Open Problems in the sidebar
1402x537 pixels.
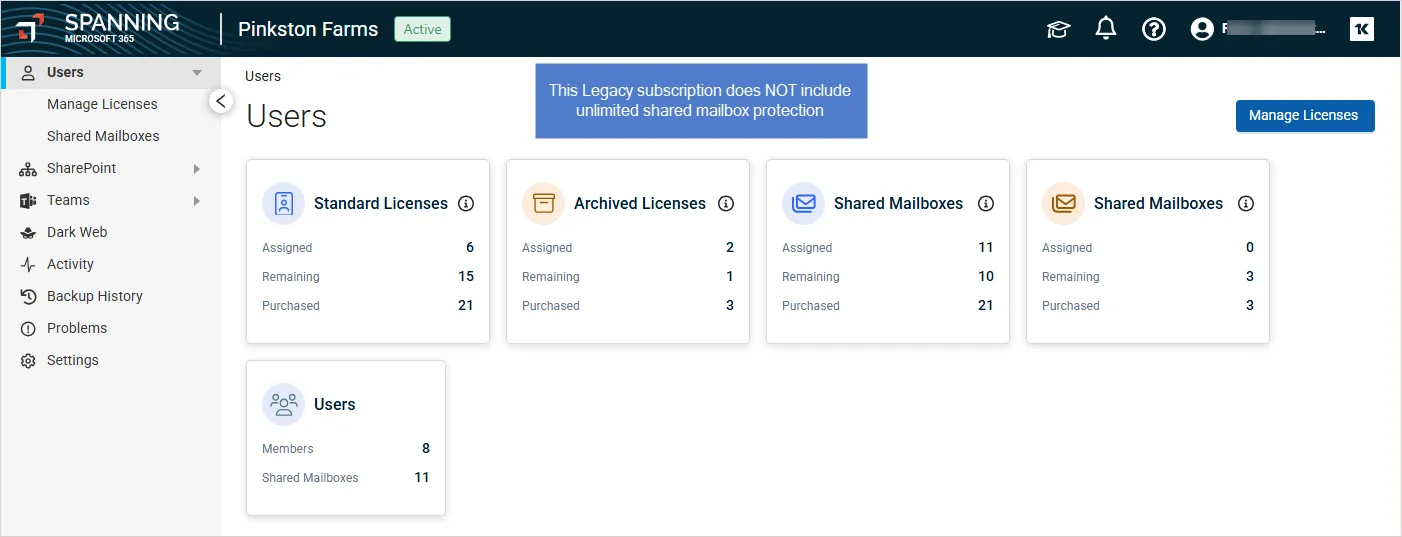76,328
